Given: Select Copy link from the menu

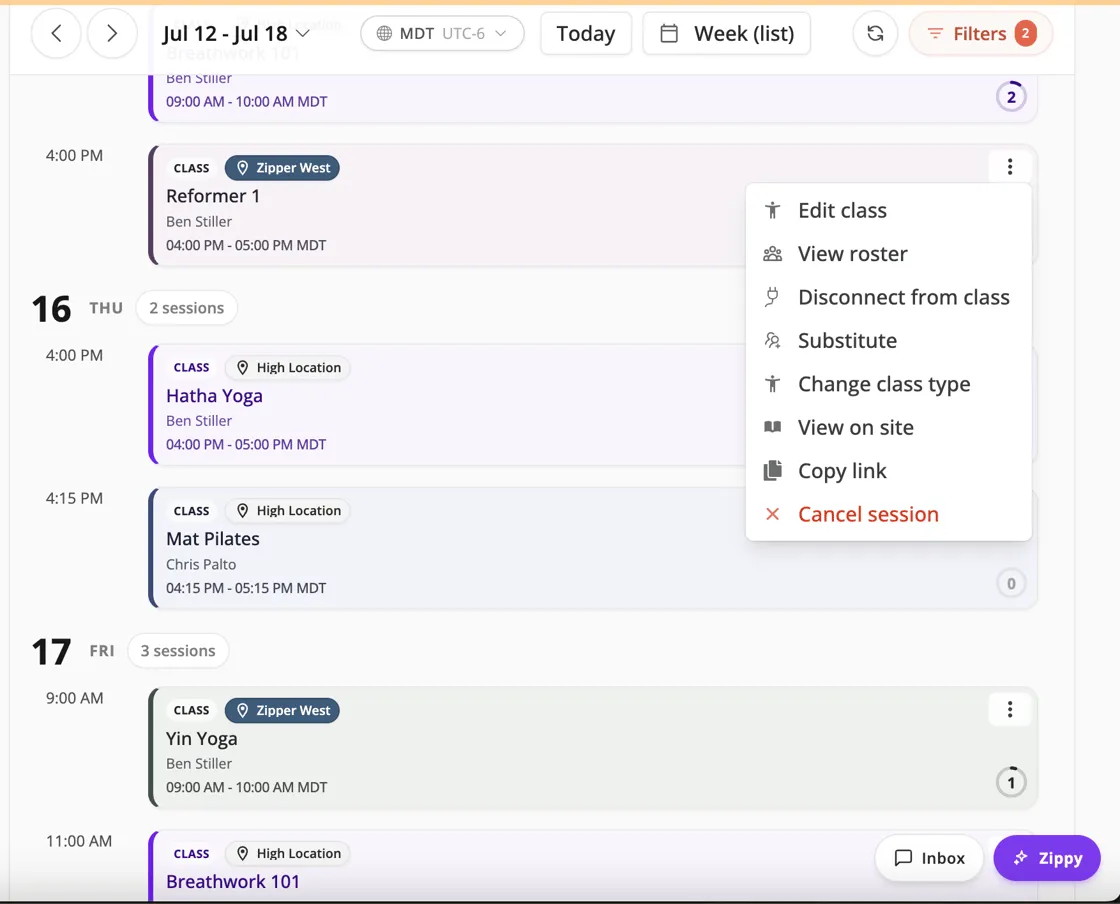Looking at the screenshot, I should [x=888, y=471].
